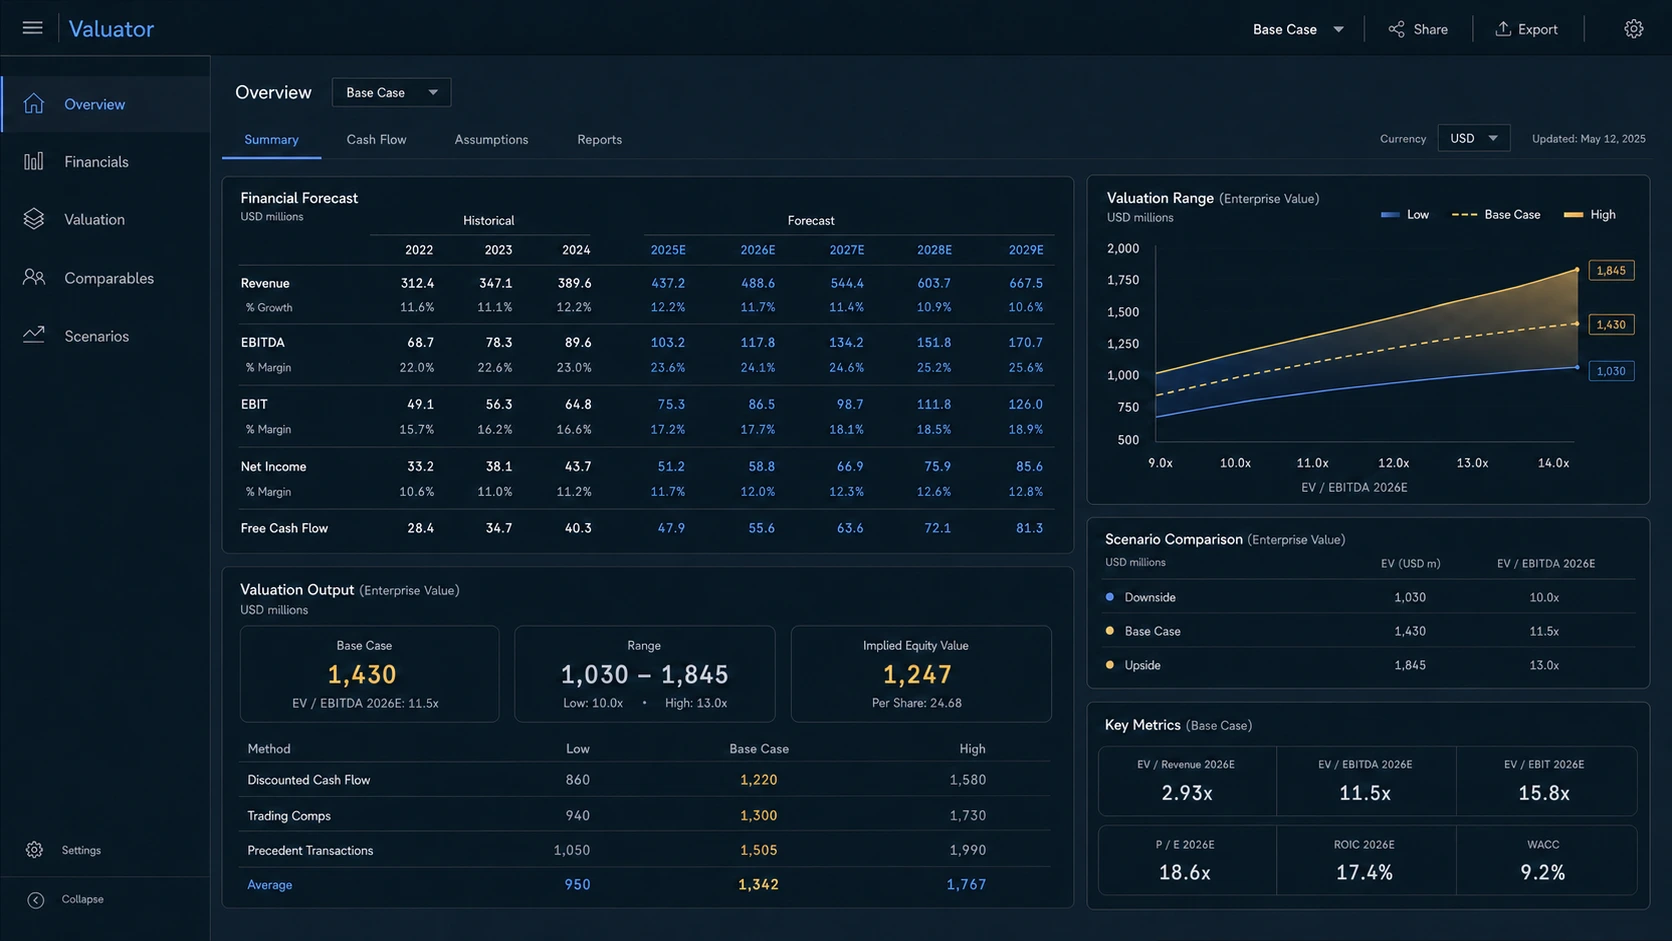The image size is (1672, 941).
Task: Click the Base Case scenario comparison row
Action: click(x=1368, y=631)
